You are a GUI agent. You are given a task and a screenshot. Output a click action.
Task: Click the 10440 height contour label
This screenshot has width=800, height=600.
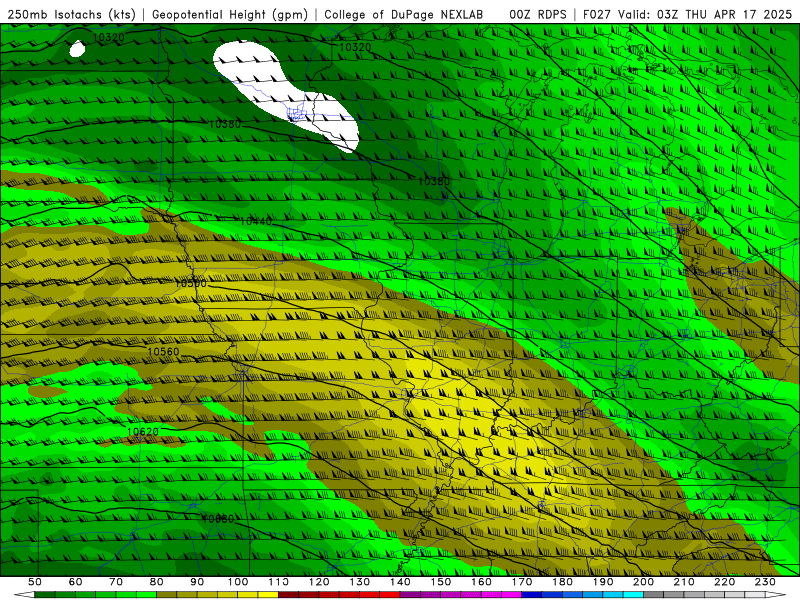[256, 221]
